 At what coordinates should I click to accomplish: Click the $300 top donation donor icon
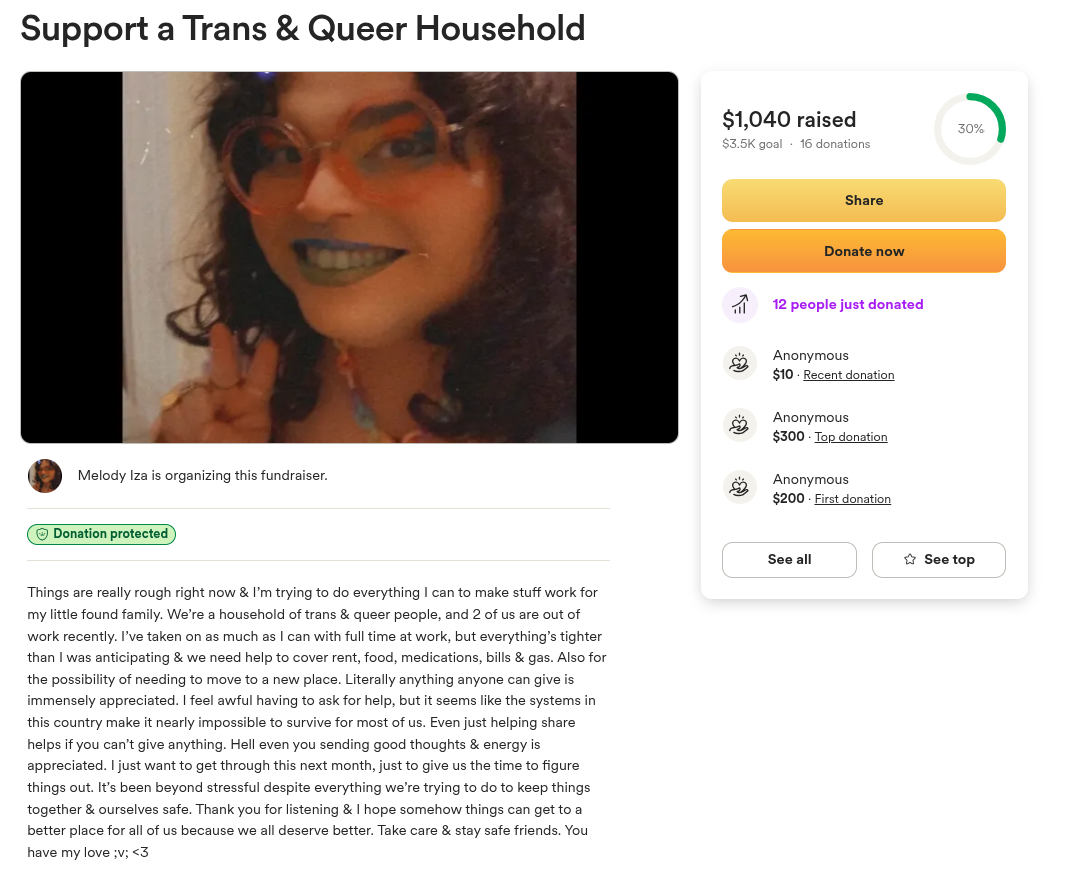740,425
